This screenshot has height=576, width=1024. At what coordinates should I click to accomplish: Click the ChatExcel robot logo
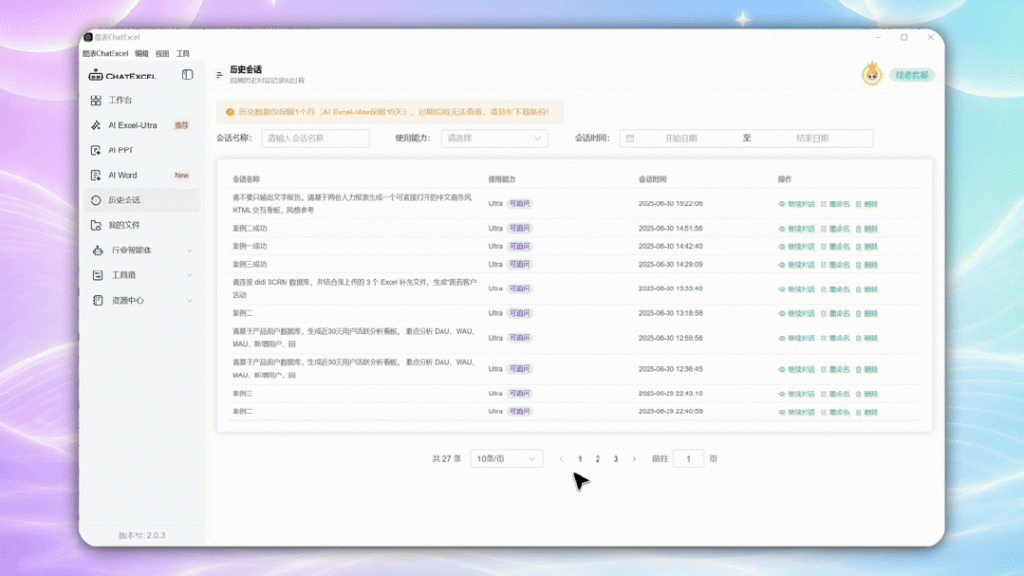[x=96, y=76]
